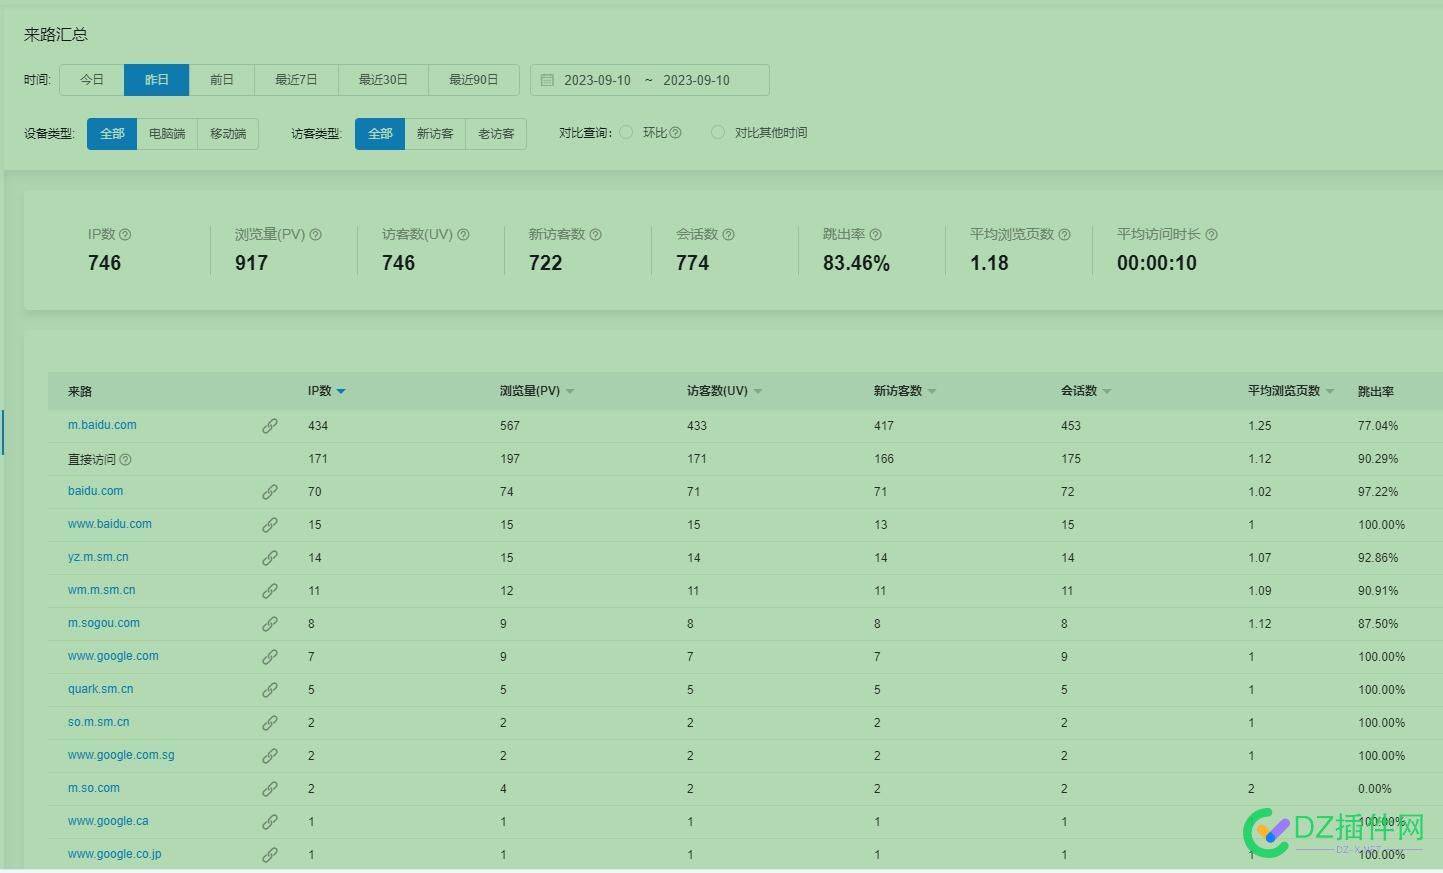Image resolution: width=1443 pixels, height=873 pixels.
Task: Show help icon beside 直接访问 row
Action: [126, 460]
